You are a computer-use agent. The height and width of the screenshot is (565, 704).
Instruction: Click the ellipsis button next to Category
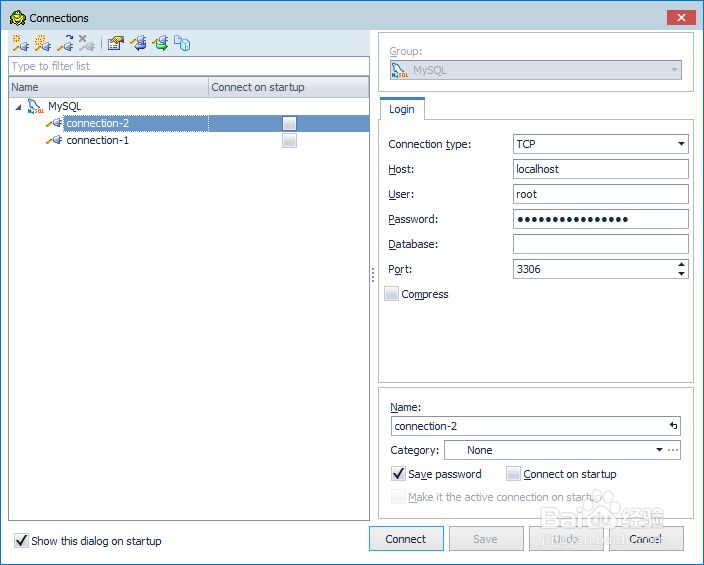(x=673, y=450)
